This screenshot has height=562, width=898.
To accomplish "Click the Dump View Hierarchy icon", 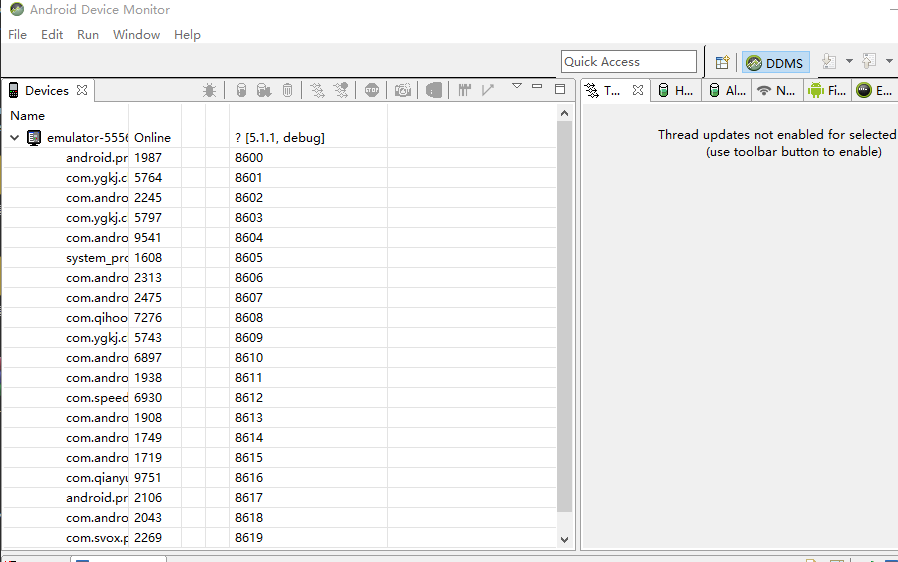I will click(434, 91).
